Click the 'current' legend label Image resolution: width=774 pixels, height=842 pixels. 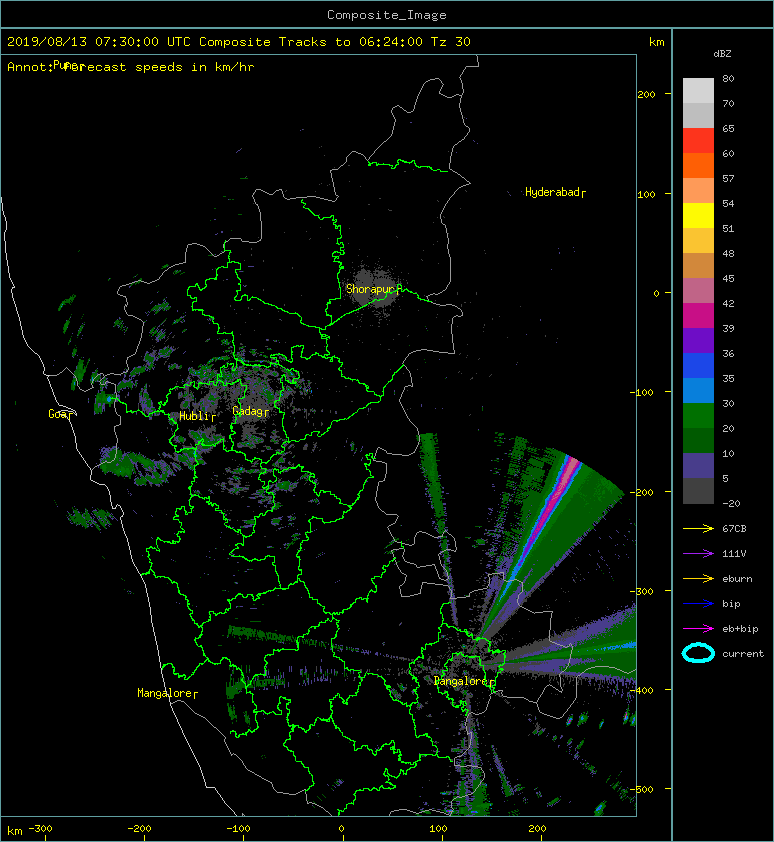click(x=743, y=654)
